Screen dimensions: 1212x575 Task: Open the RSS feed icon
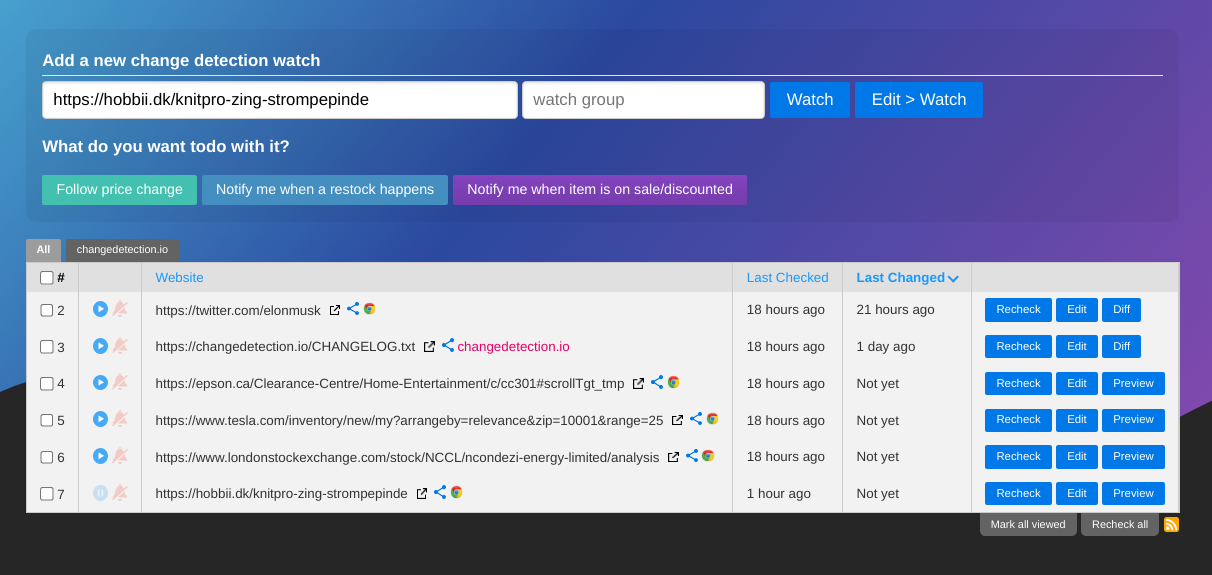1171,524
